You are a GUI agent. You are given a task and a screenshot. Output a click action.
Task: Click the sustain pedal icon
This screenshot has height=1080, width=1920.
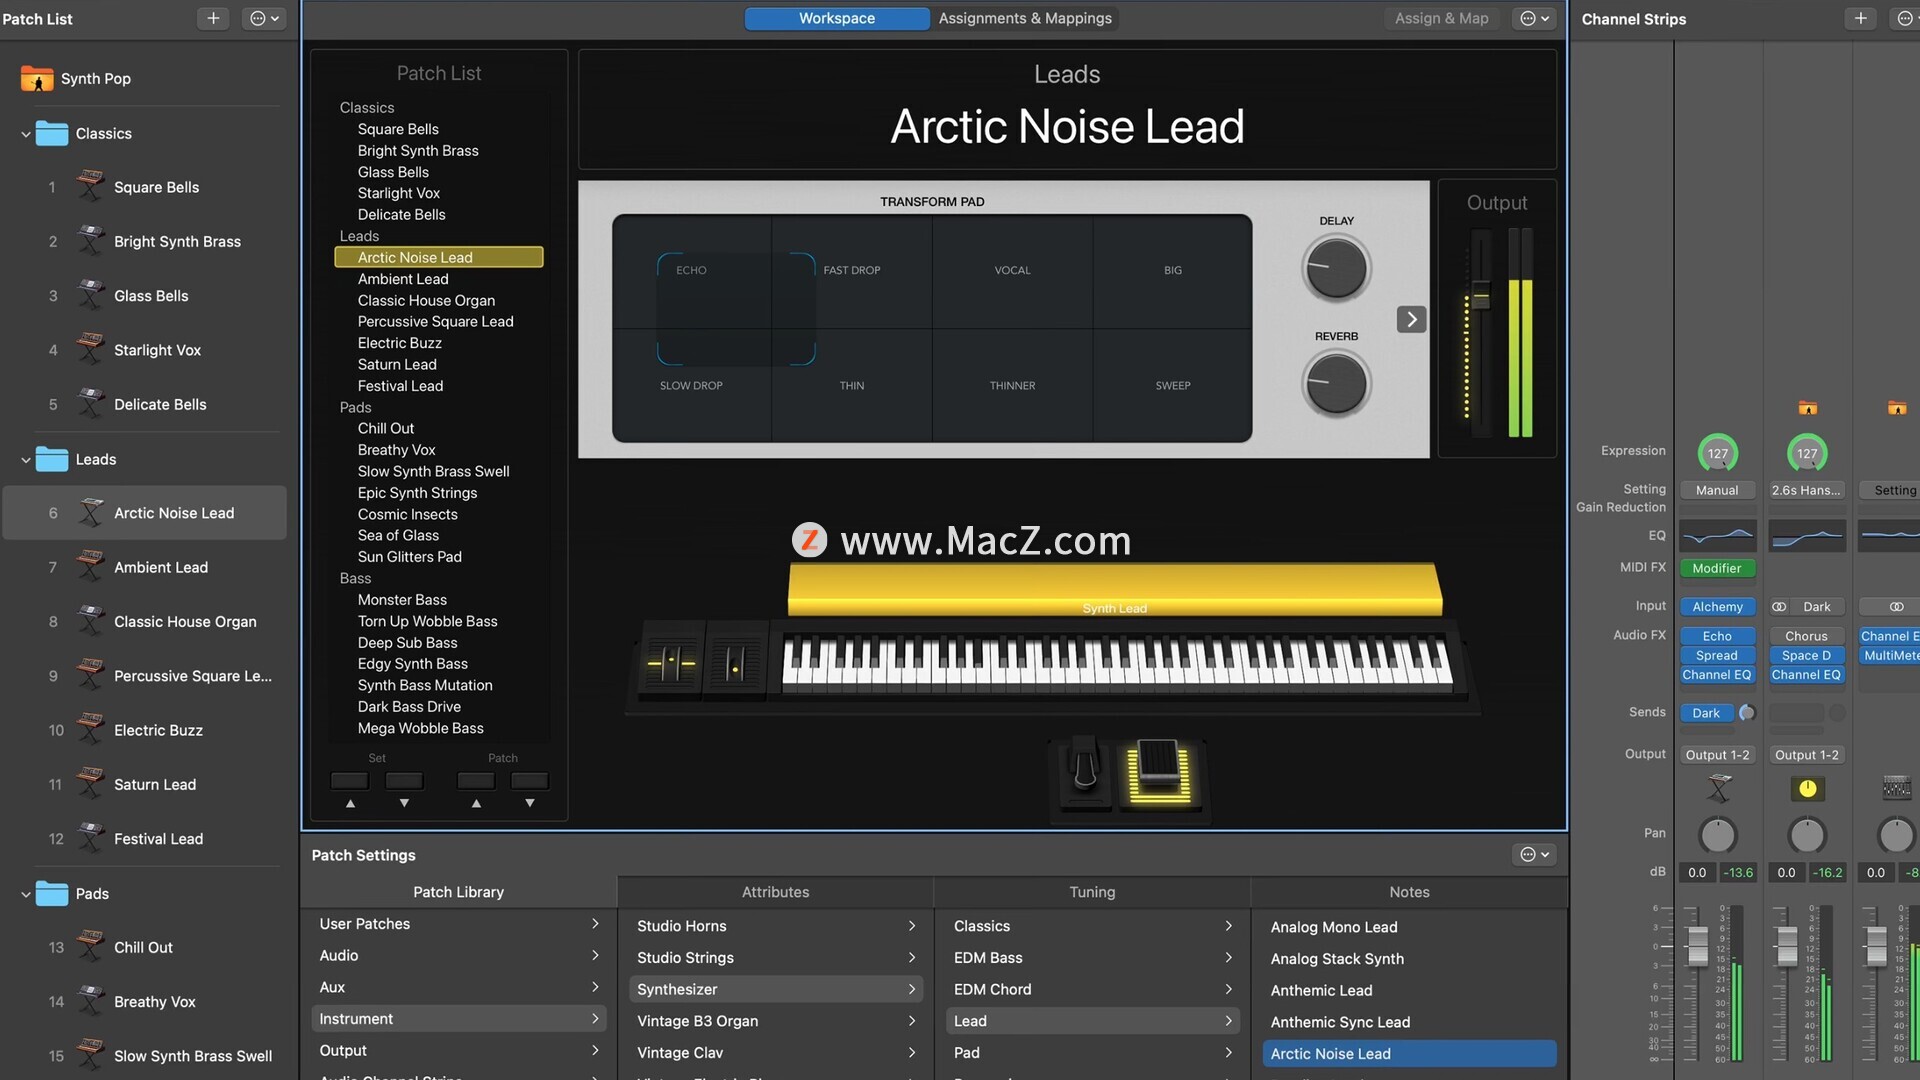point(1085,772)
